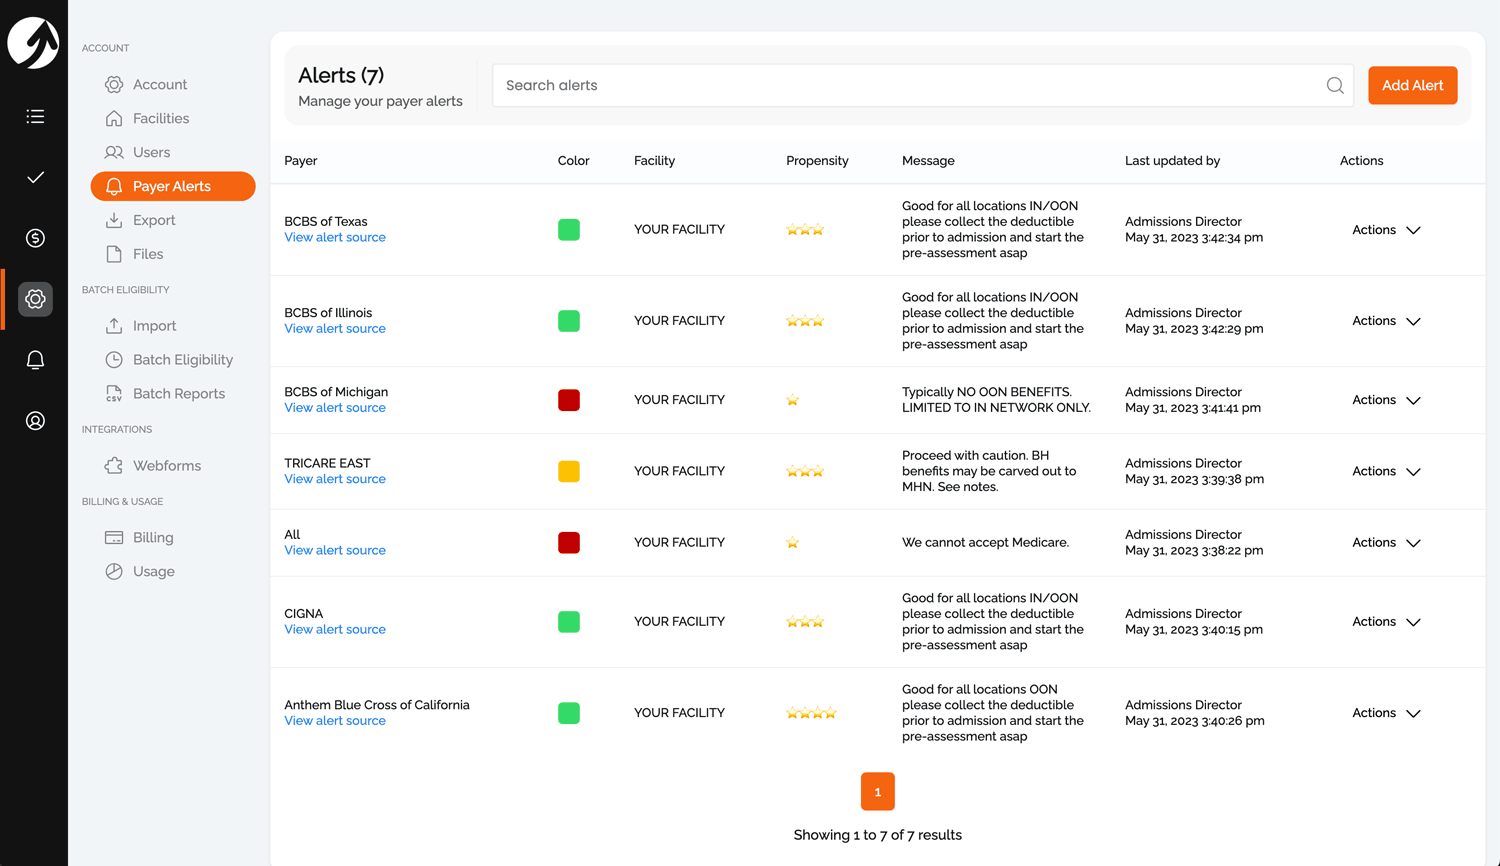Click the red swatch for the All payer row
Image resolution: width=1500 pixels, height=866 pixels.
pyautogui.click(x=569, y=543)
